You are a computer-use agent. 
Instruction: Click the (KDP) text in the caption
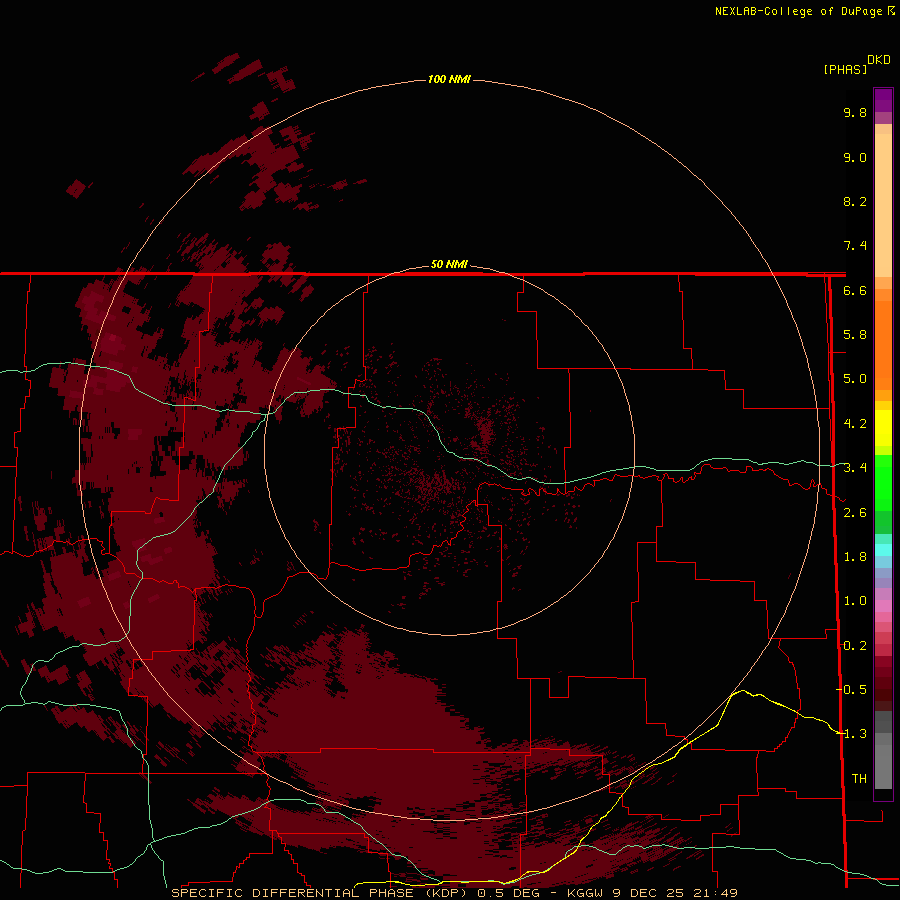click(x=446, y=893)
